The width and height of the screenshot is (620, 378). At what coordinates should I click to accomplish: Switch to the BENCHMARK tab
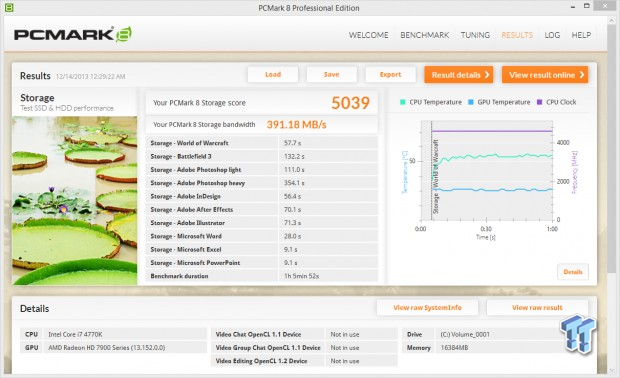[x=425, y=35]
